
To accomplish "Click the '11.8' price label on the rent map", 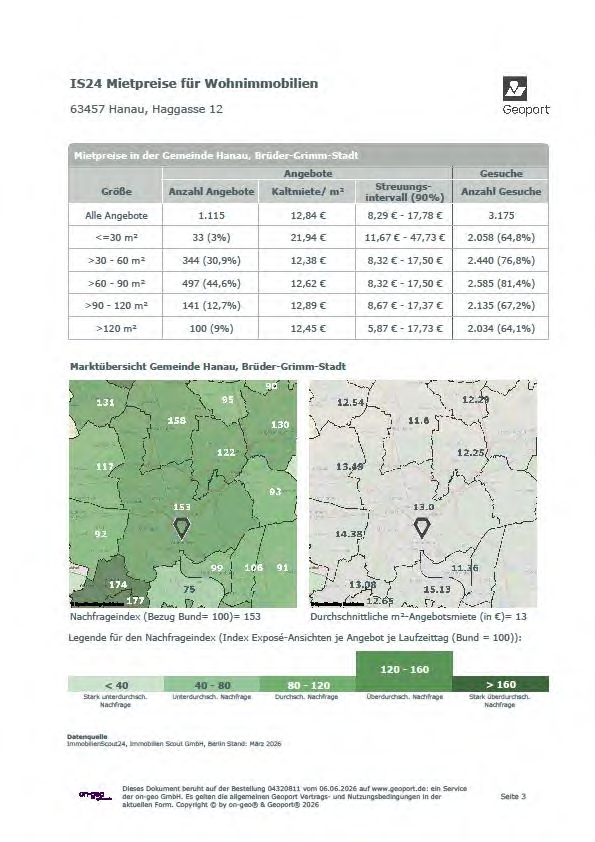I will [x=418, y=420].
